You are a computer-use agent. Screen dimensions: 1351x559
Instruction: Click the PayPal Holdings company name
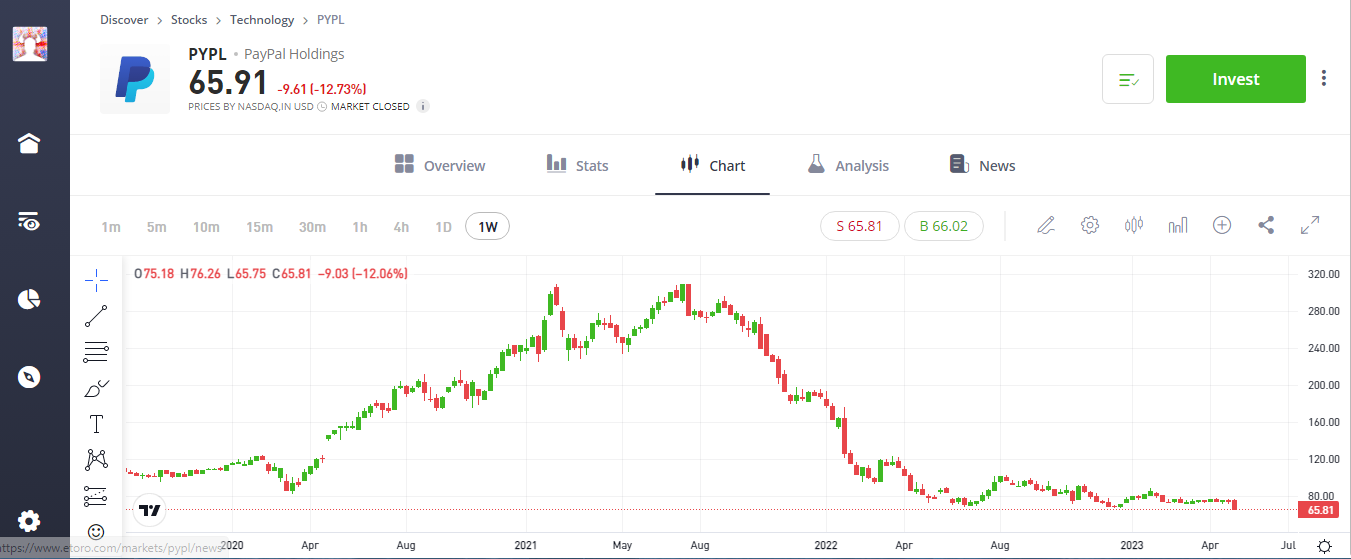tap(294, 54)
